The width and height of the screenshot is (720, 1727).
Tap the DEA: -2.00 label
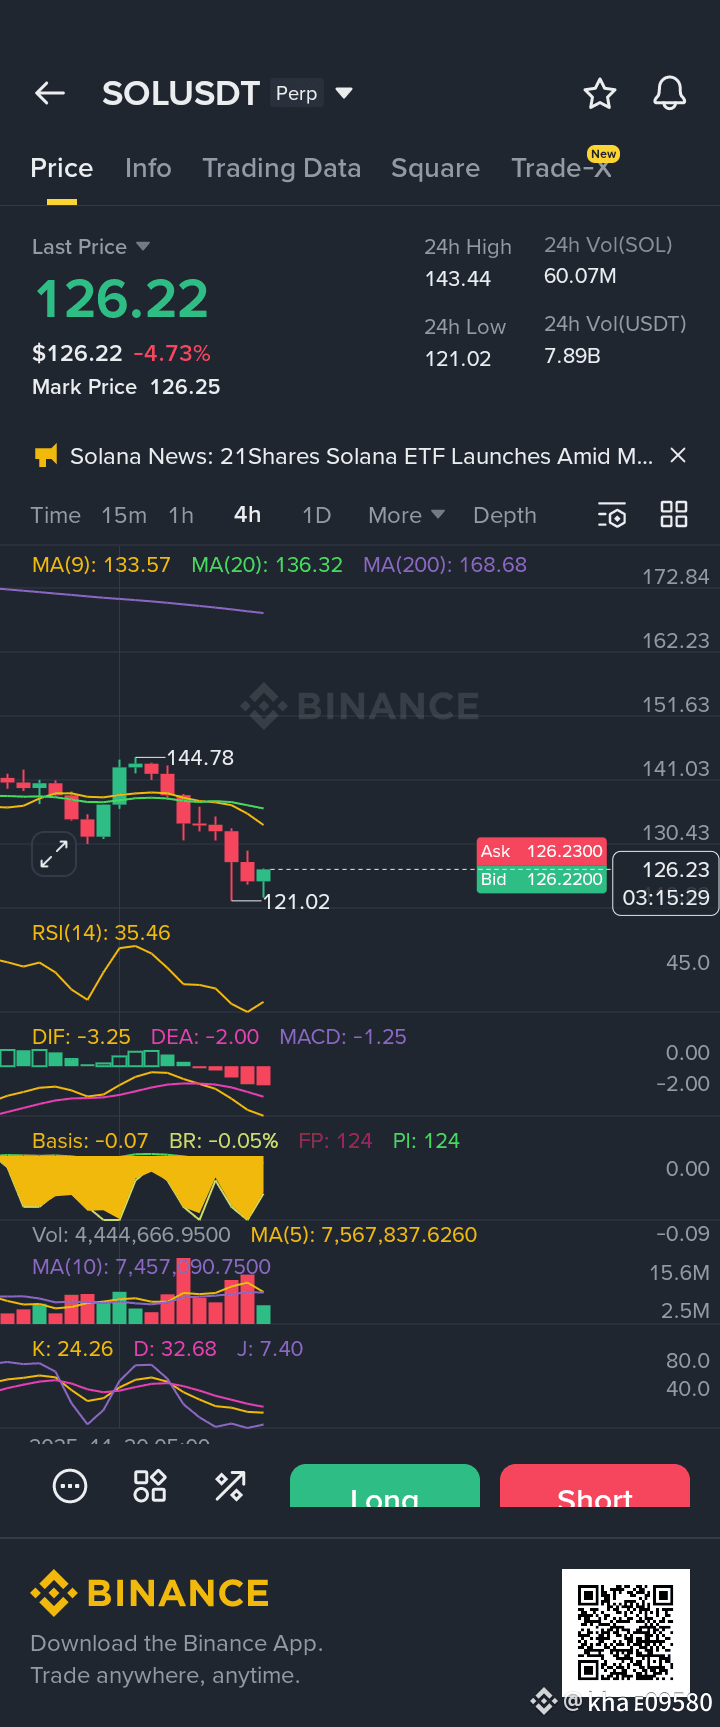click(x=205, y=1037)
